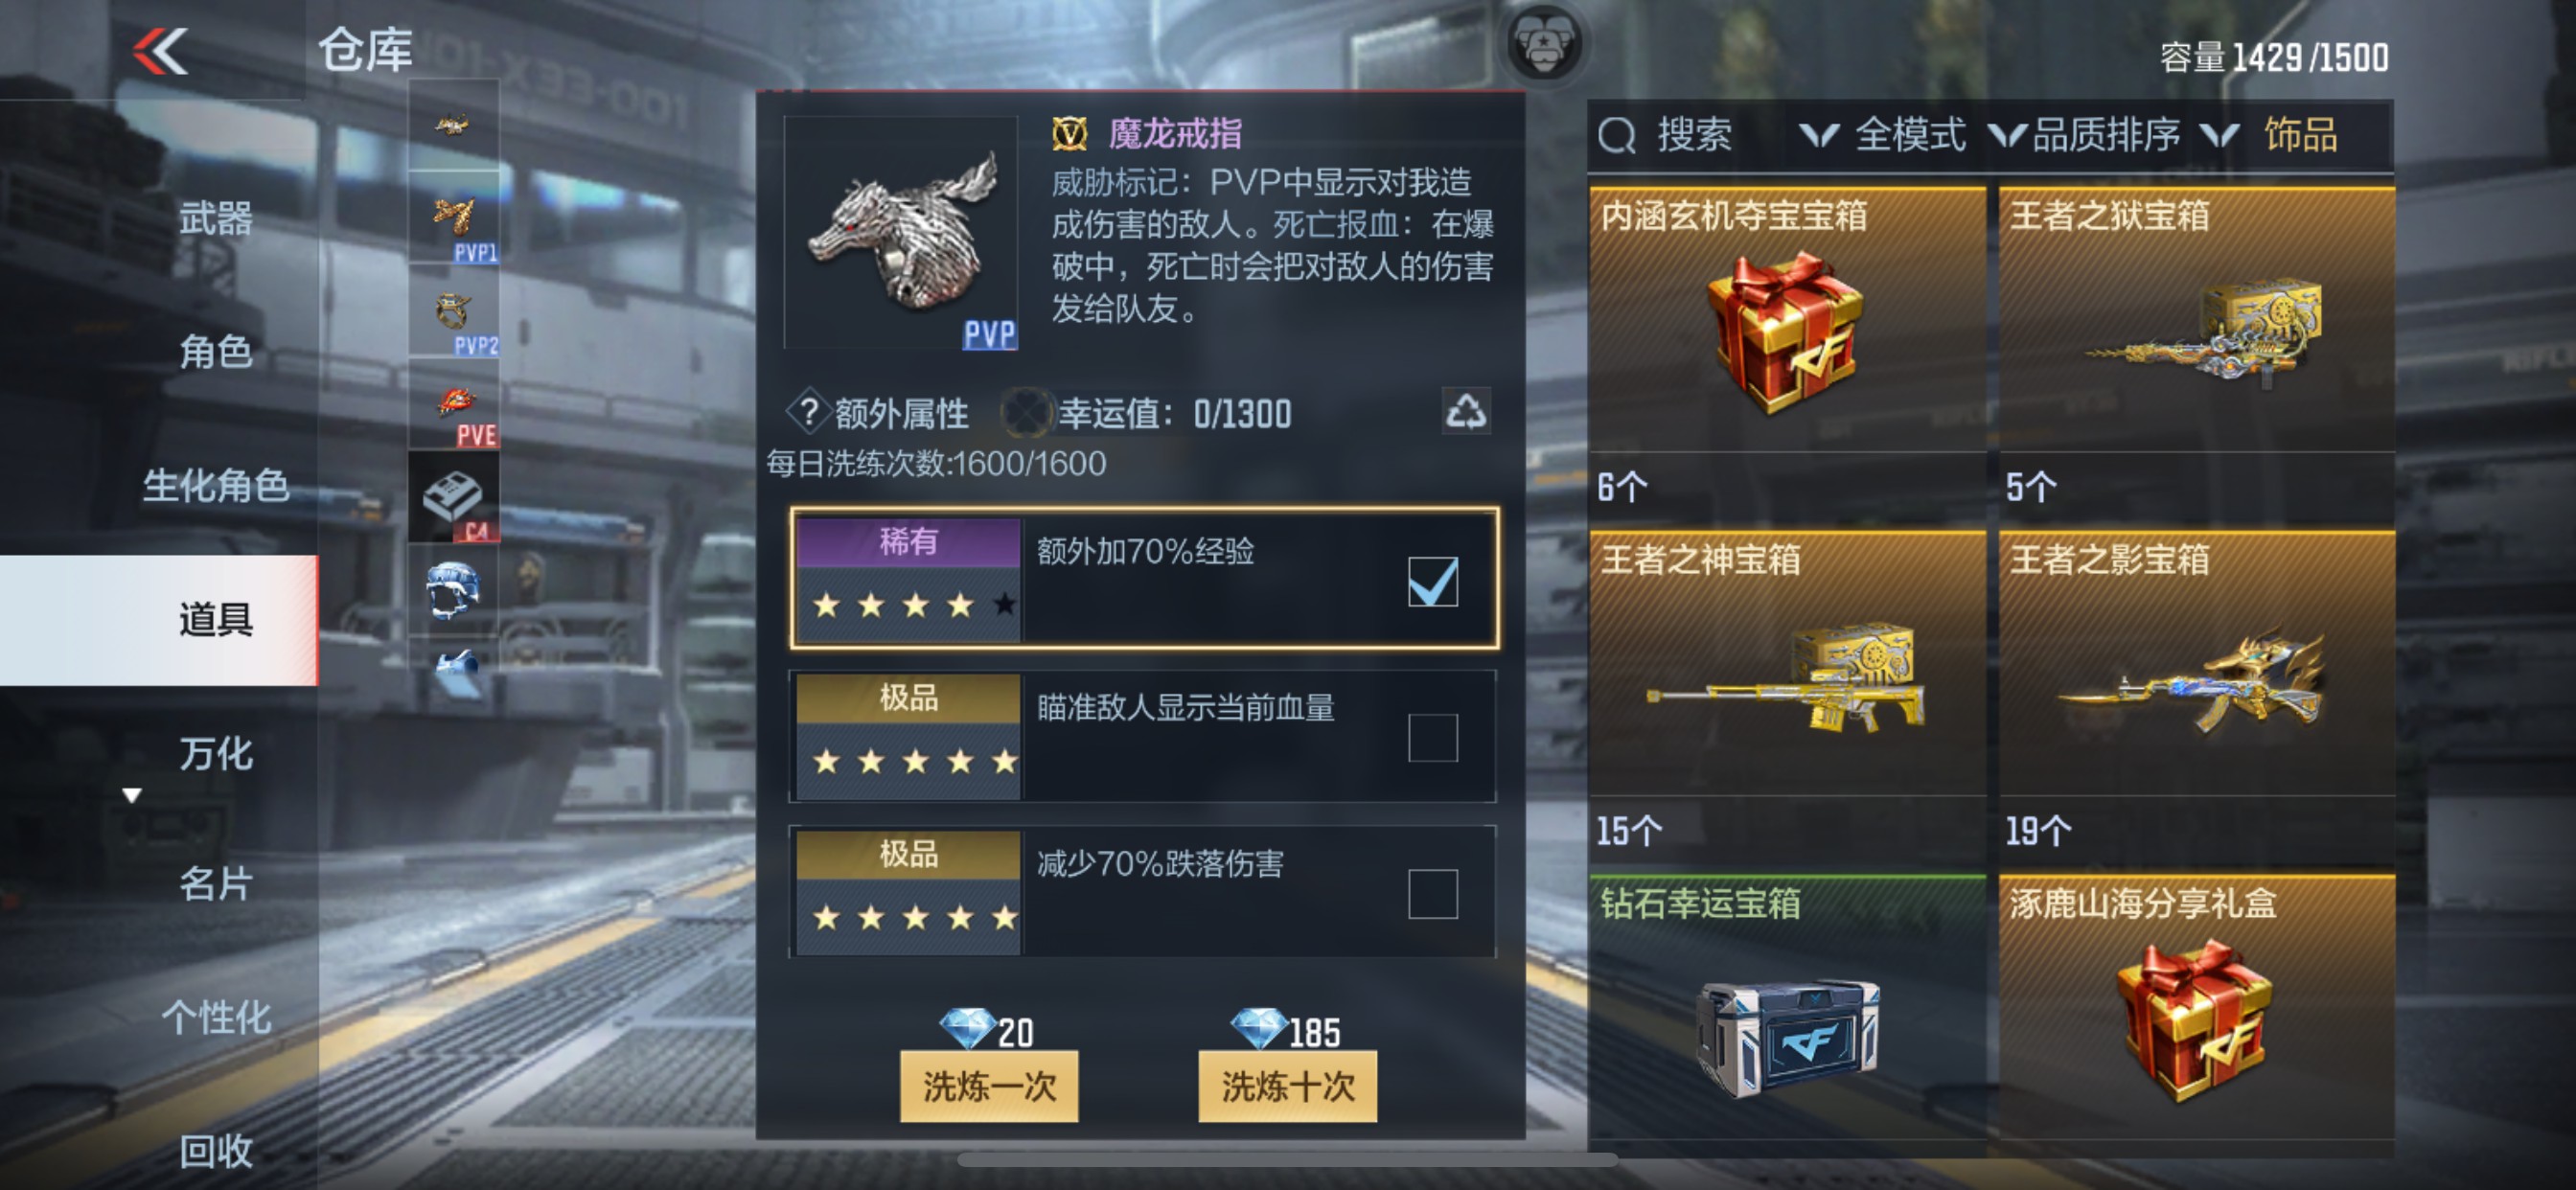
Task: Open the gorilla avatar icon at the top
Action: pyautogui.click(x=1544, y=45)
